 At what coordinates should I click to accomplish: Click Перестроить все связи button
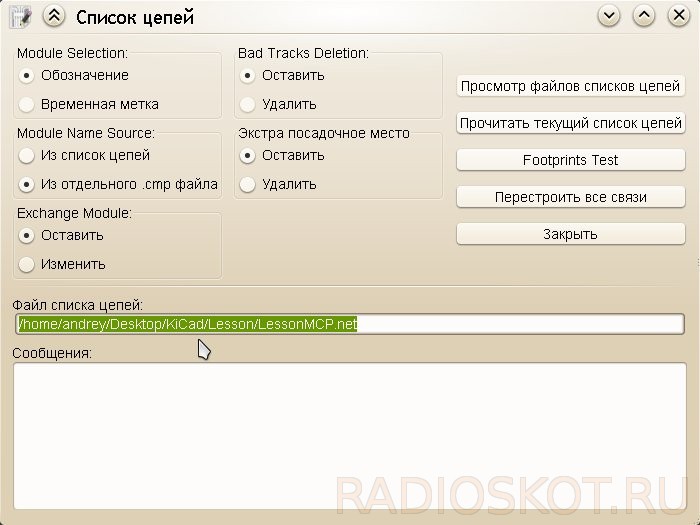[x=571, y=197]
